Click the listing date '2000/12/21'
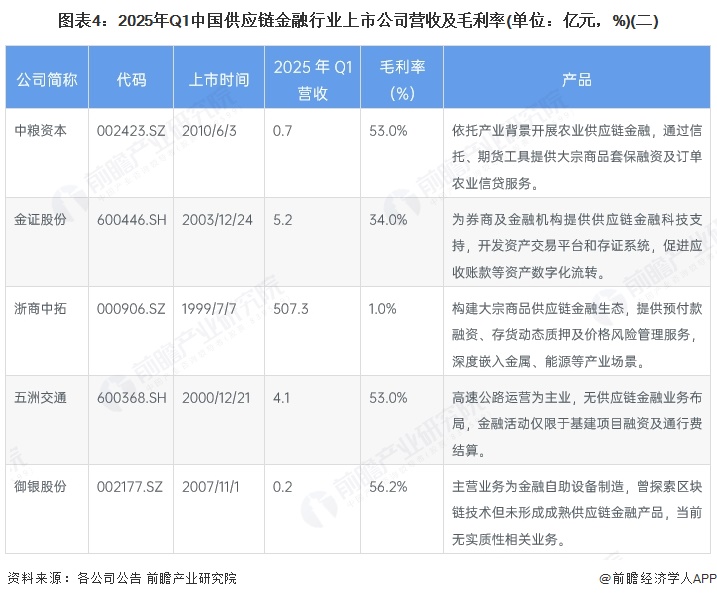The height and width of the screenshot is (599, 717). [216, 397]
